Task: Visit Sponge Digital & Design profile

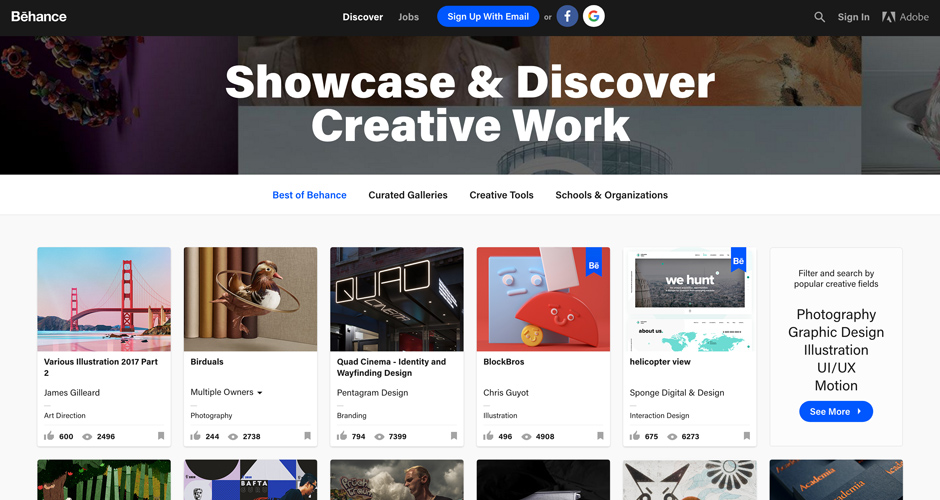Action: point(677,393)
